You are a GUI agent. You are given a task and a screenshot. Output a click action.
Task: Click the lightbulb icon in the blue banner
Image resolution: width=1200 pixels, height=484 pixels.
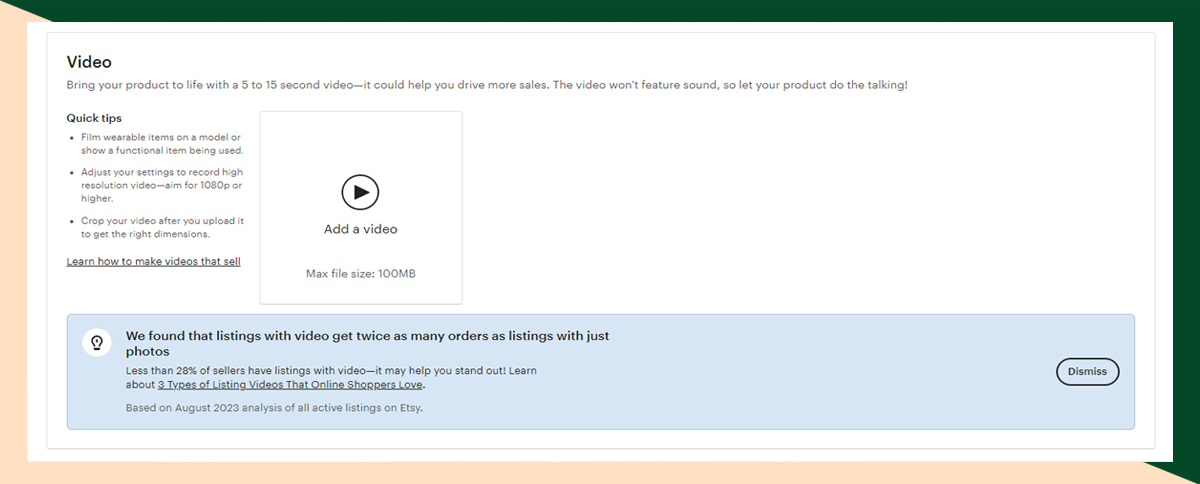97,342
